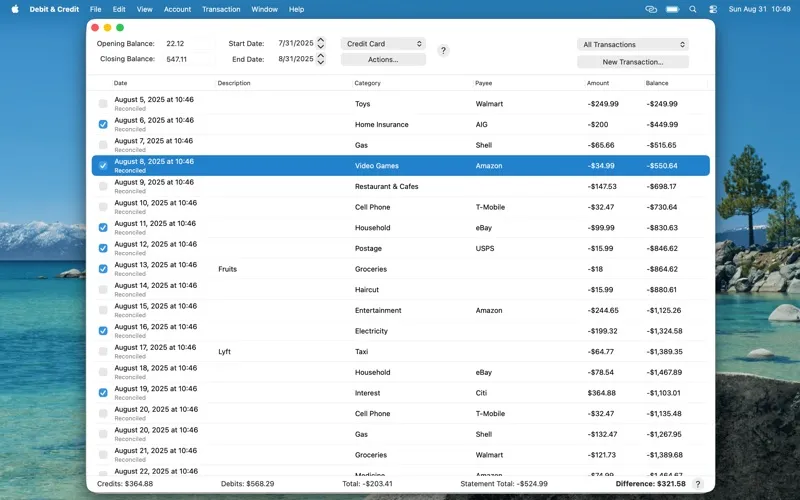Toggle checkbox for August 5 Toys transaction
The height and width of the screenshot is (500, 800).
click(103, 104)
